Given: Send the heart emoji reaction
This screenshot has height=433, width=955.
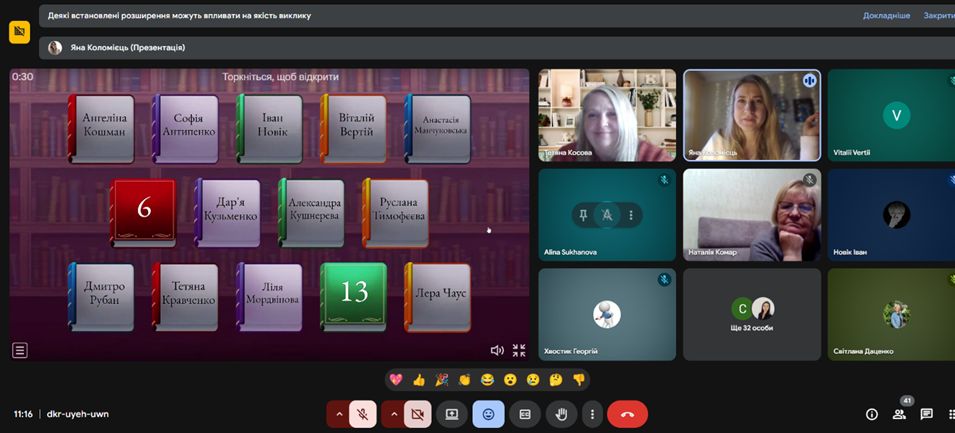Looking at the screenshot, I should pos(396,380).
